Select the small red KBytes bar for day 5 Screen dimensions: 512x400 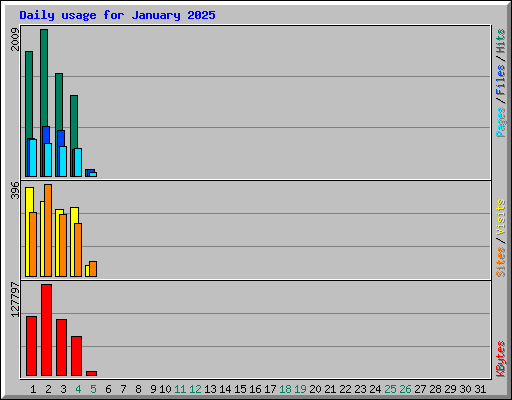click(x=91, y=374)
